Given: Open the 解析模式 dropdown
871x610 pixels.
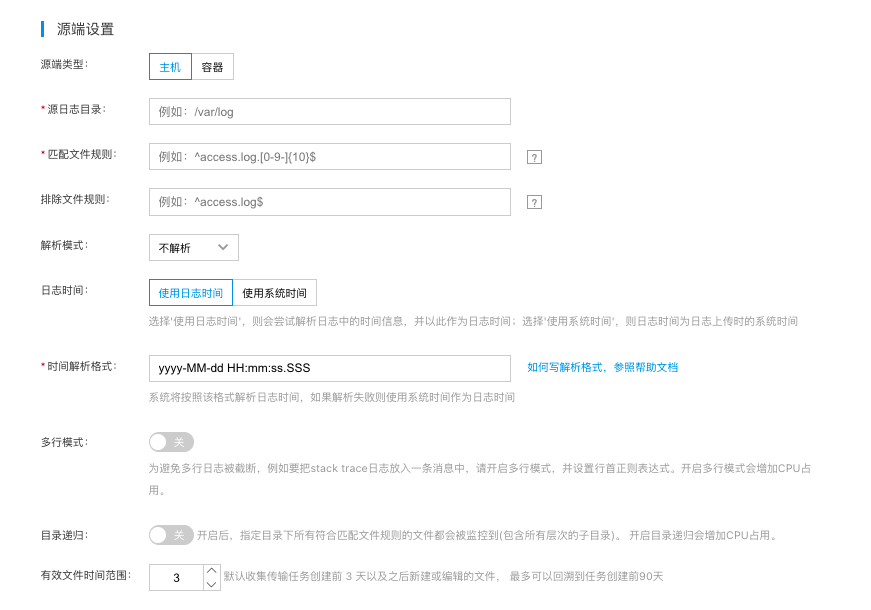Looking at the screenshot, I should [x=193, y=247].
